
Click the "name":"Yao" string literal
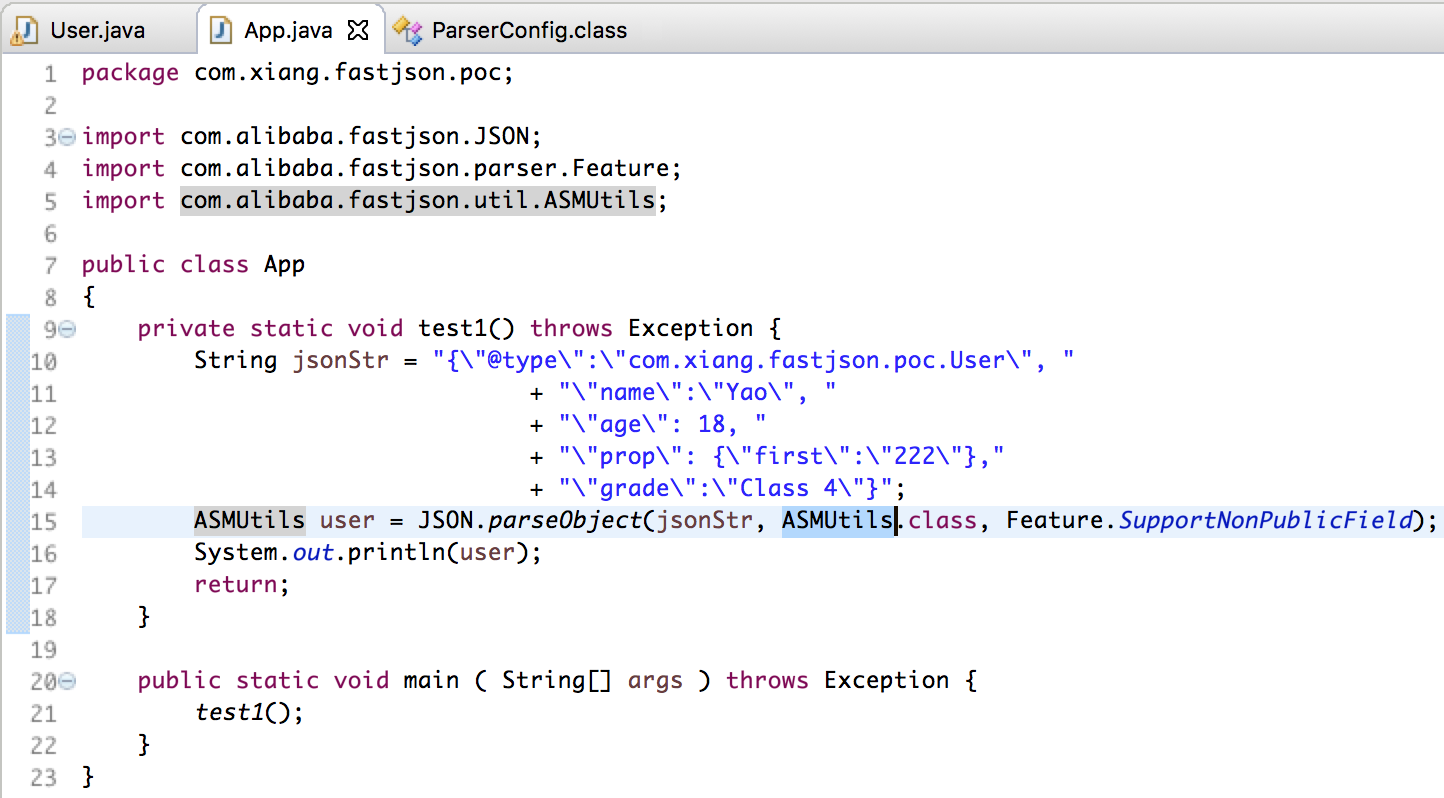(698, 393)
